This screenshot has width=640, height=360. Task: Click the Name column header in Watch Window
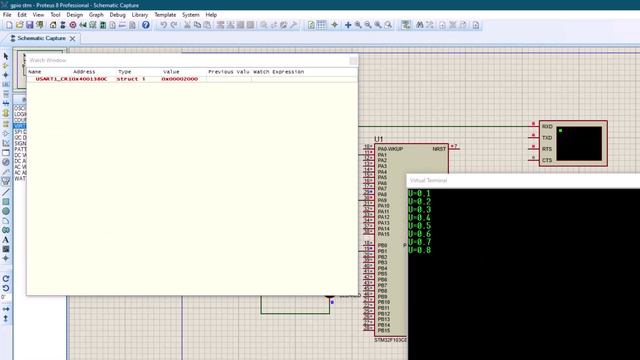[x=35, y=71]
